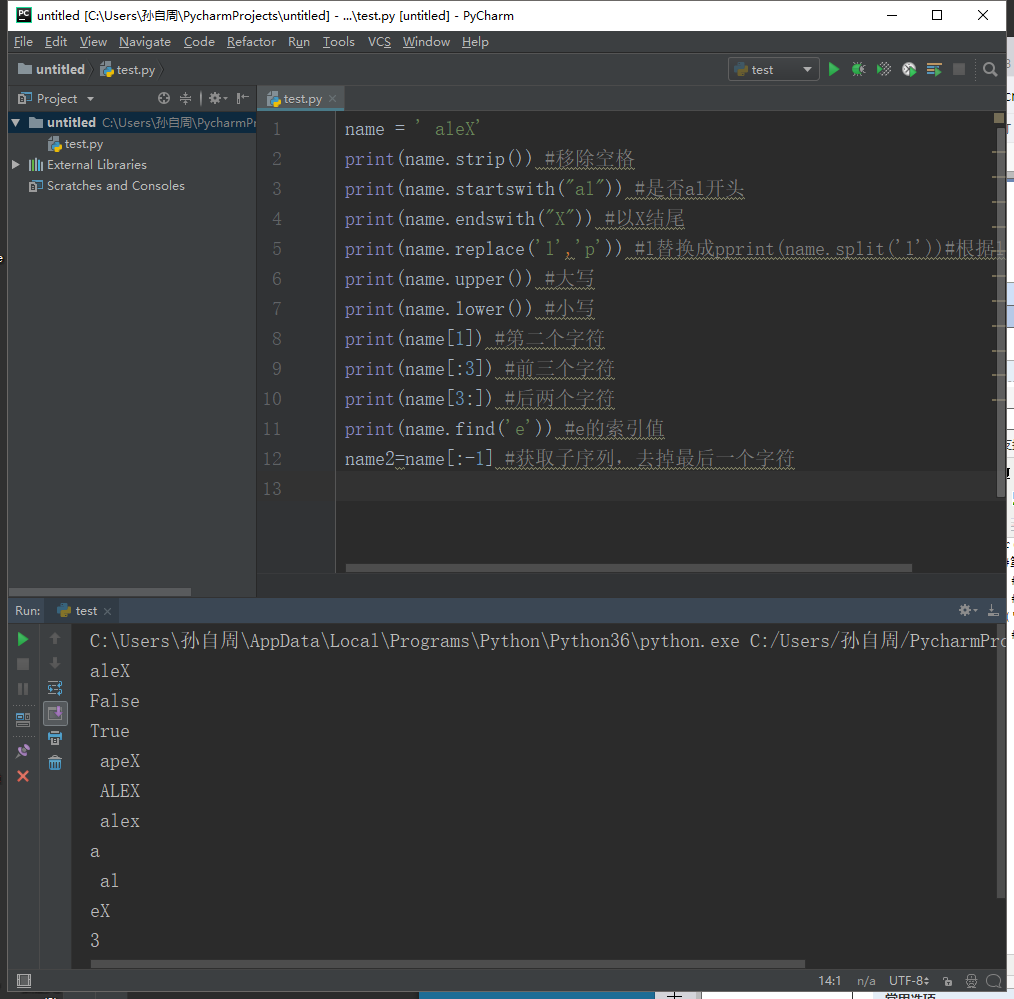
Task: Open the Edit menu
Action: 56,41
